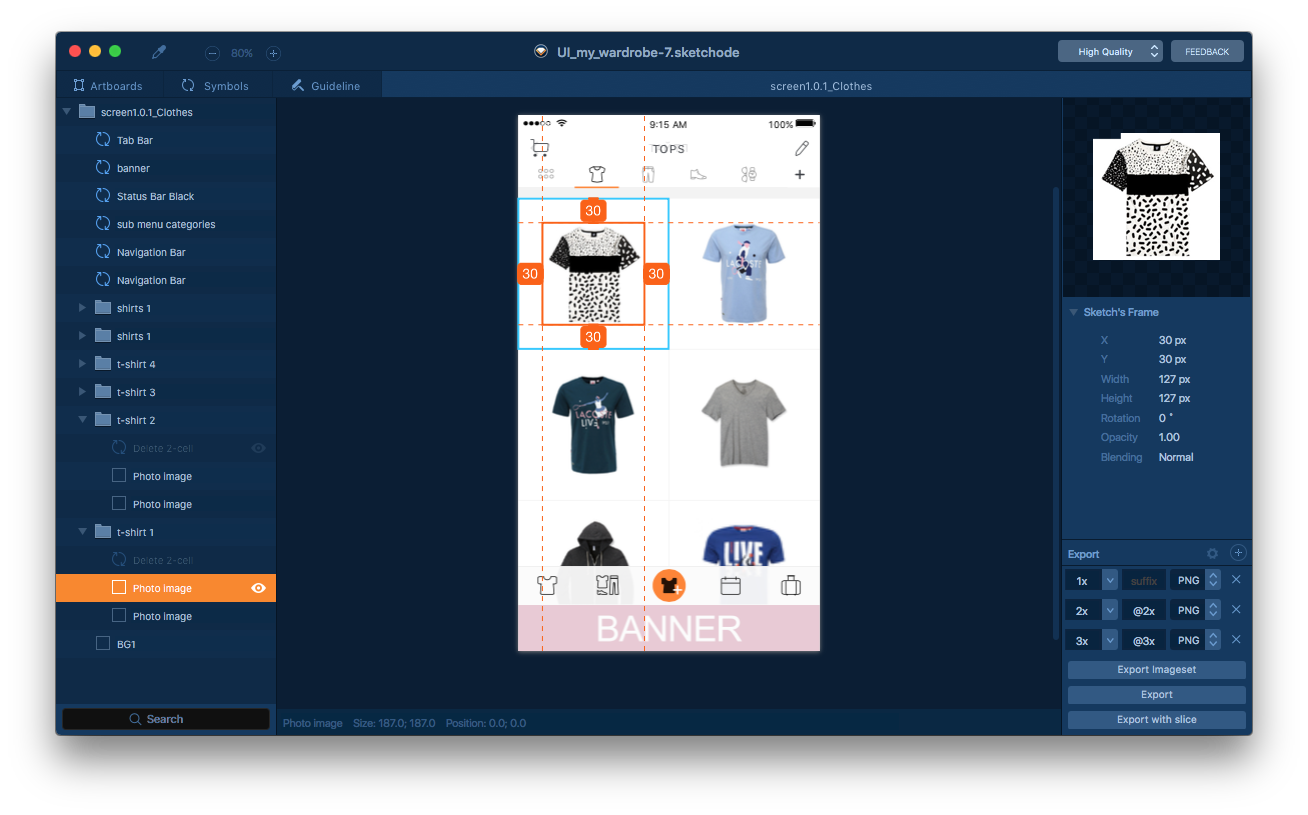This screenshot has height=815, width=1308.
Task: Click the t-shirt preview thumbnail
Action: tap(1156, 197)
